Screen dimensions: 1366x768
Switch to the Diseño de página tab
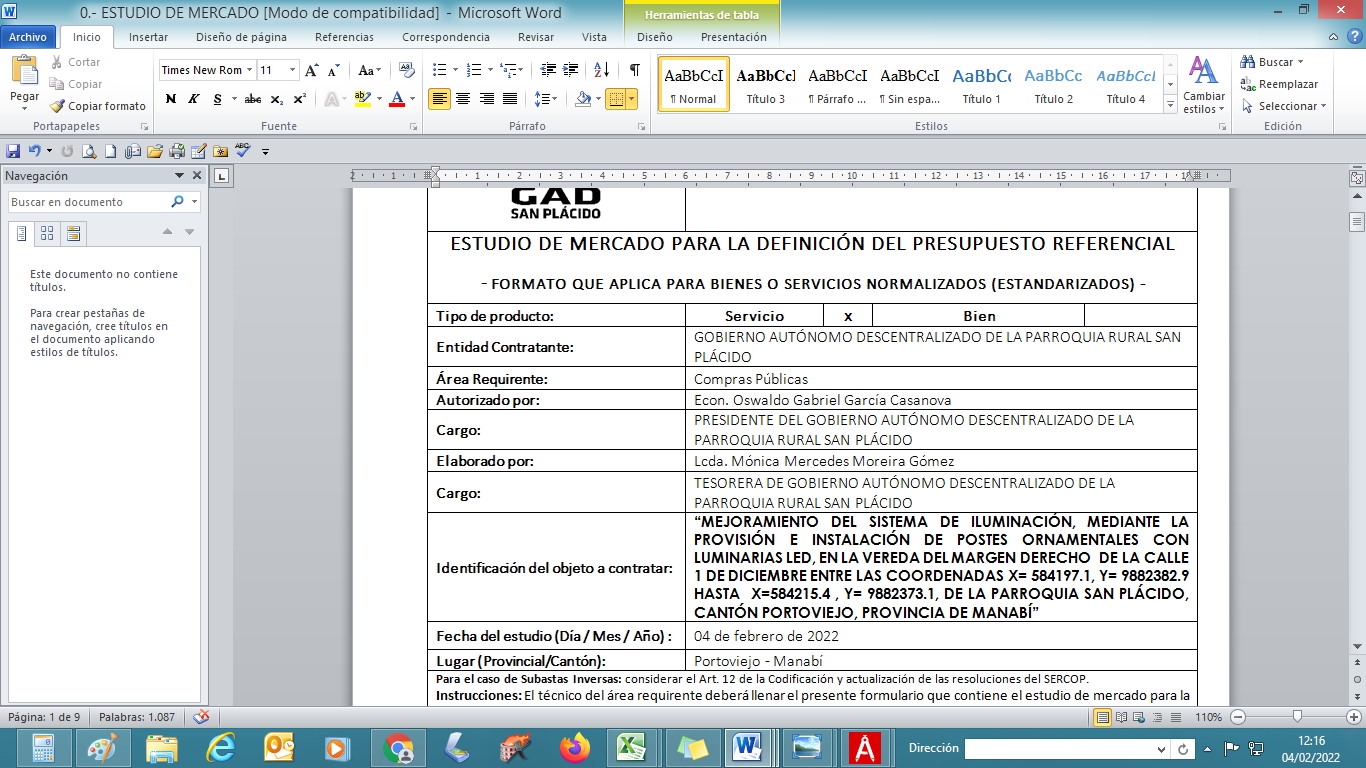[240, 37]
